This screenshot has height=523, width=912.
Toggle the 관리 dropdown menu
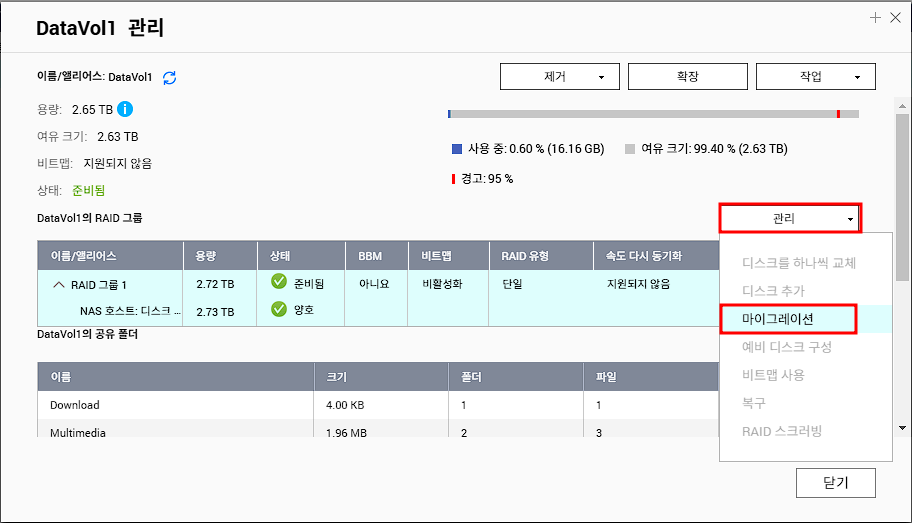pos(790,218)
